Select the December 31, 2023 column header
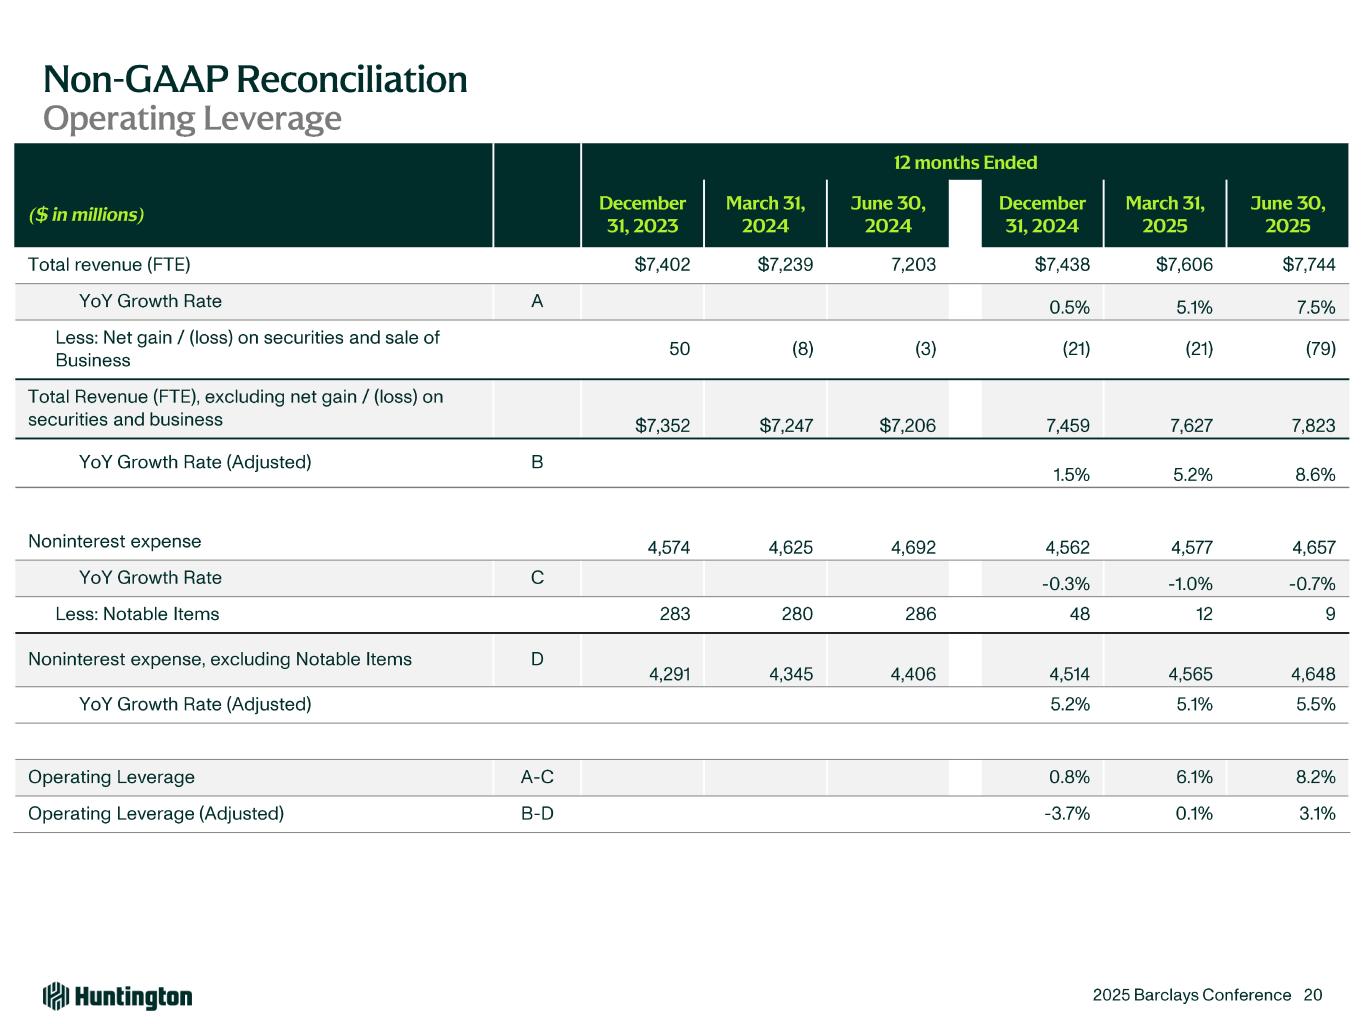Viewport: 1365px width, 1024px height. point(642,214)
